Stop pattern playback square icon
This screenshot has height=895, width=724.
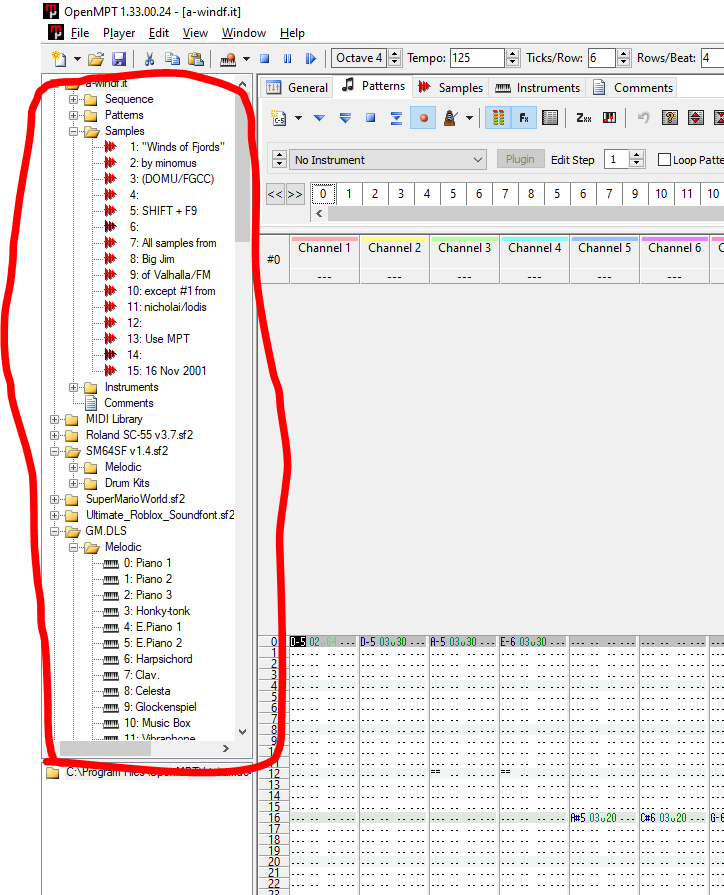point(371,118)
